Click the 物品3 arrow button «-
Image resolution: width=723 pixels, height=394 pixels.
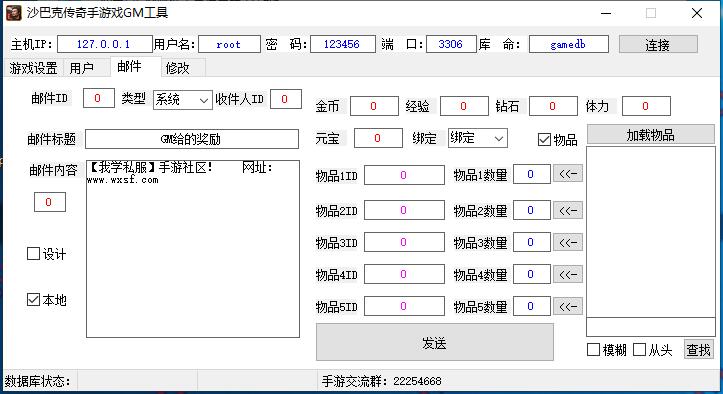point(568,242)
